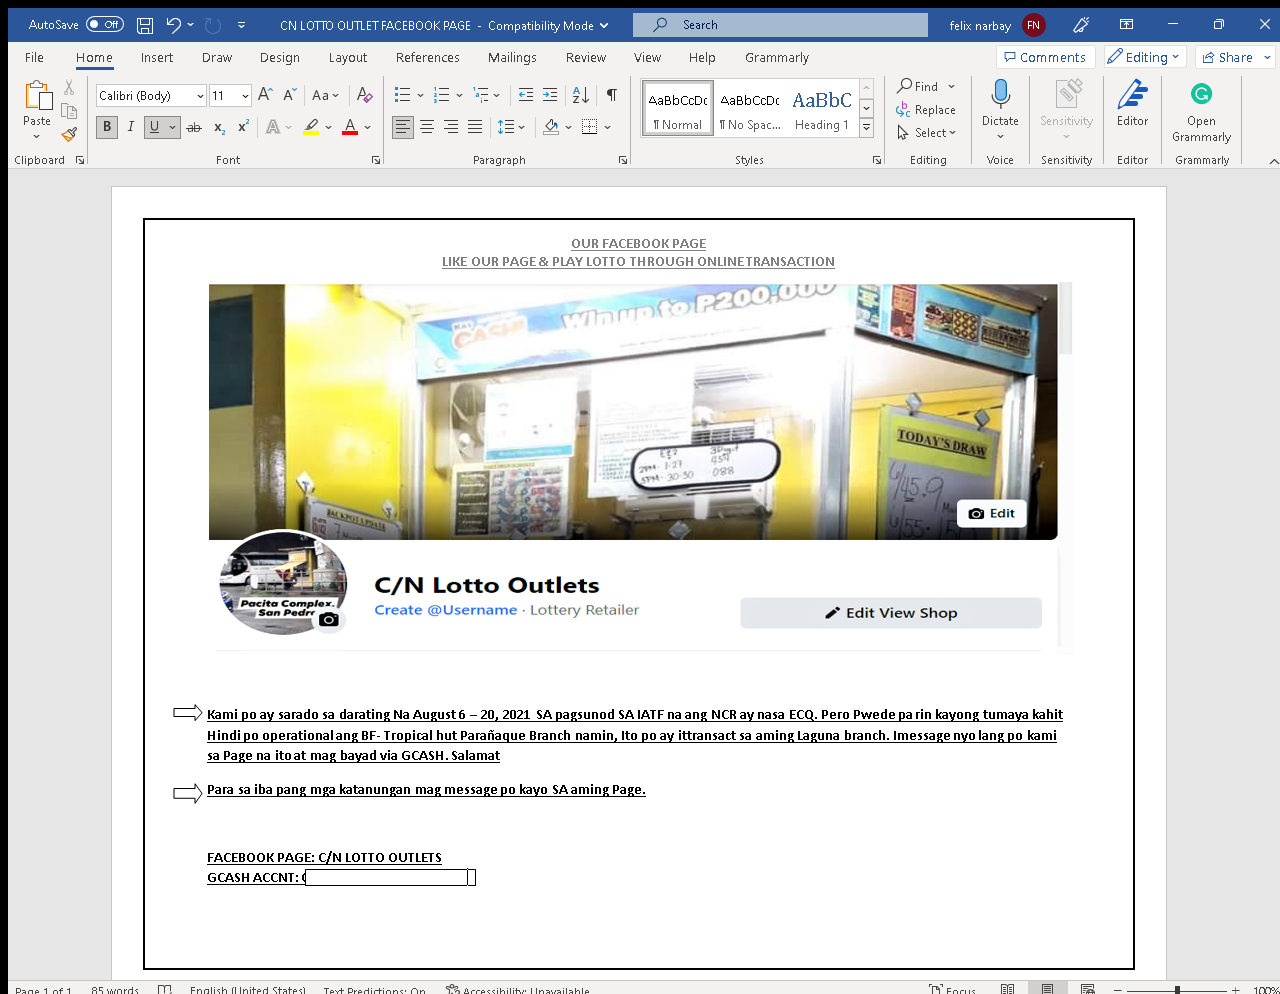Apply subscript formatting
Screen dimensions: 1280x994
point(219,127)
